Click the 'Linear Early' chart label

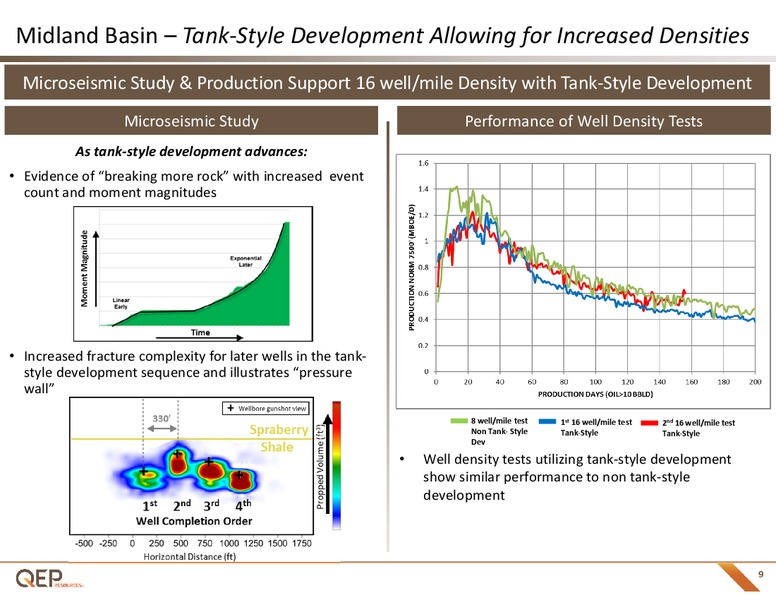point(121,303)
